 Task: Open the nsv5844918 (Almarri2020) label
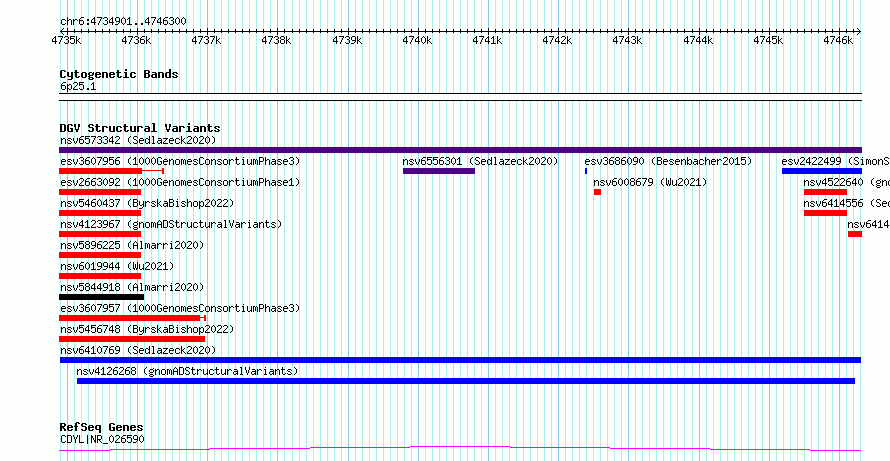point(132,287)
